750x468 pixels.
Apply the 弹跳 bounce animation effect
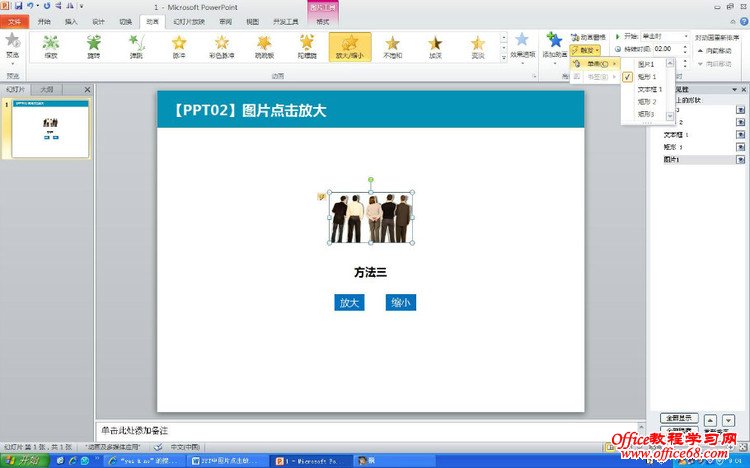tap(136, 47)
